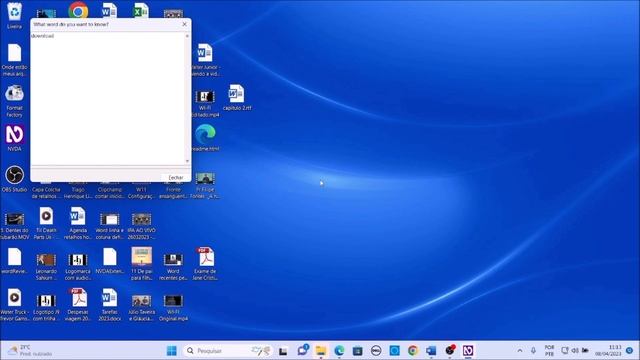Image resolution: width=640 pixels, height=360 pixels.
Task: Select the 'Dentes do tubarão.MOV' video file
Action: coord(14,226)
